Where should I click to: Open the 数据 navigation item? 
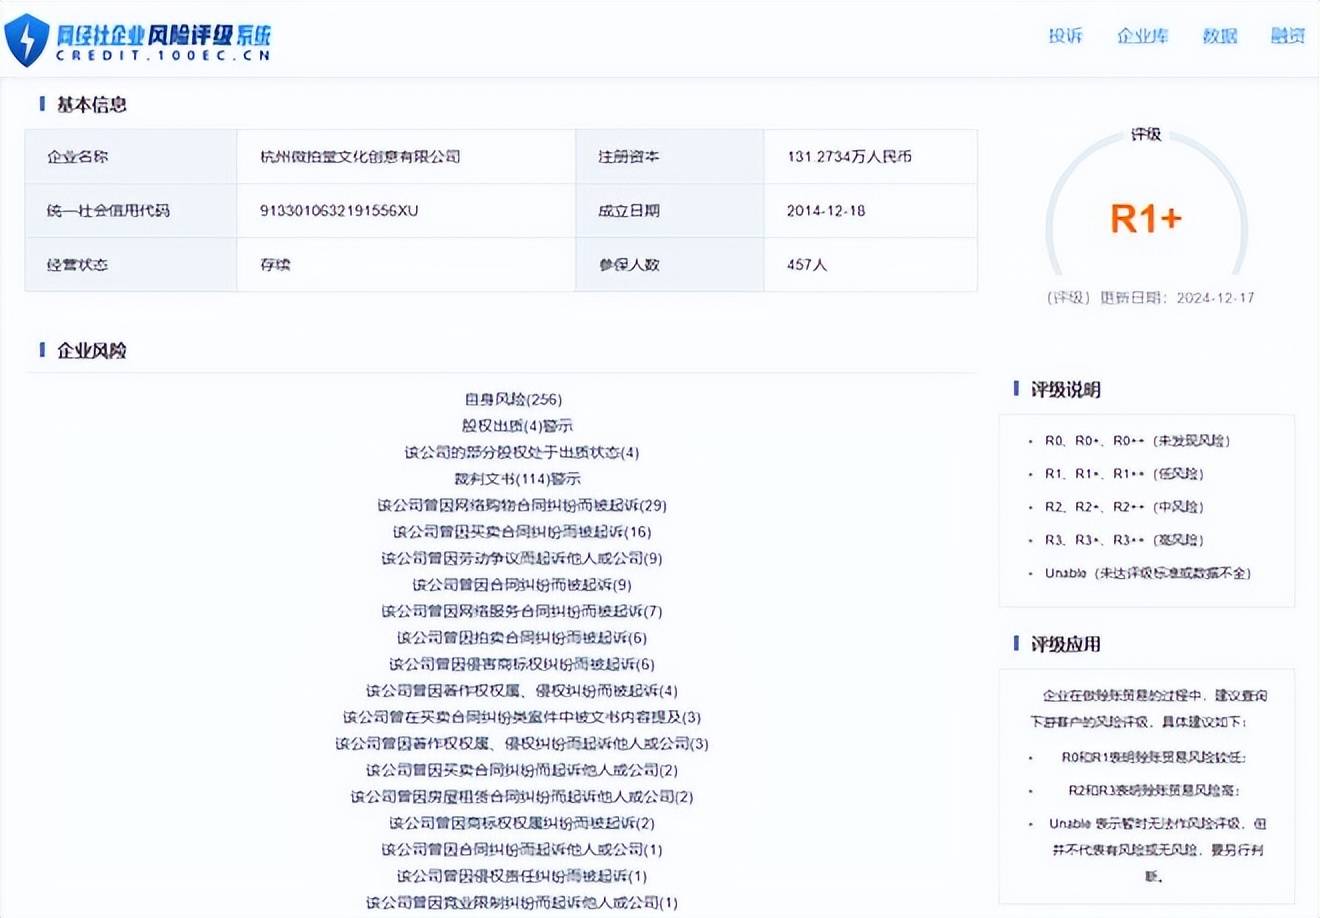(x=1220, y=36)
